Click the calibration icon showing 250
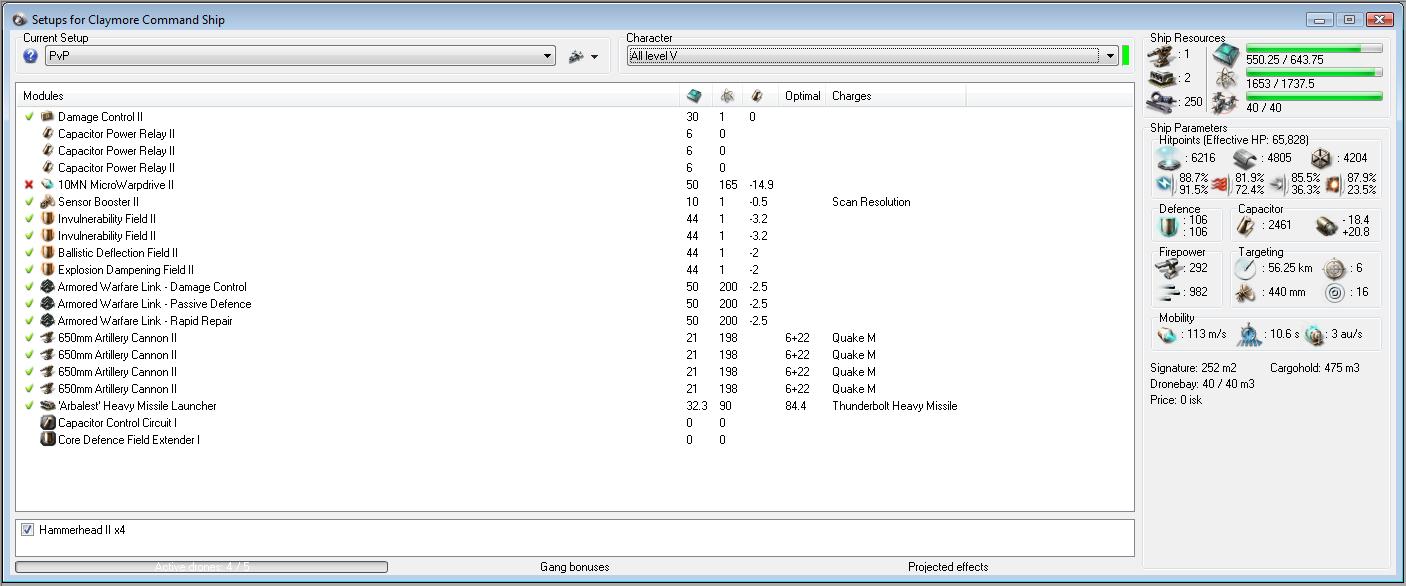Image resolution: width=1406 pixels, height=586 pixels. pyautogui.click(x=1161, y=102)
